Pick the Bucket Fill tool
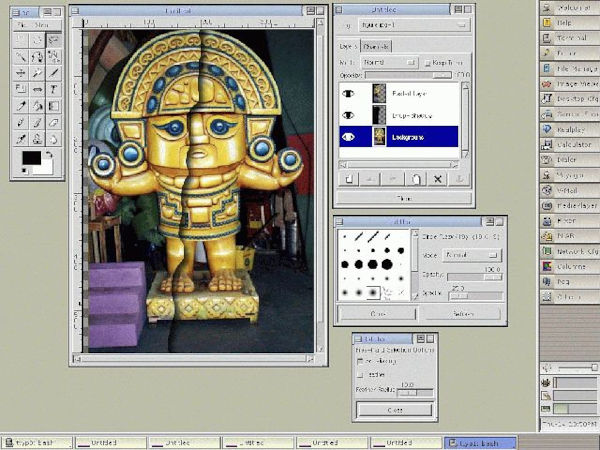 37,106
